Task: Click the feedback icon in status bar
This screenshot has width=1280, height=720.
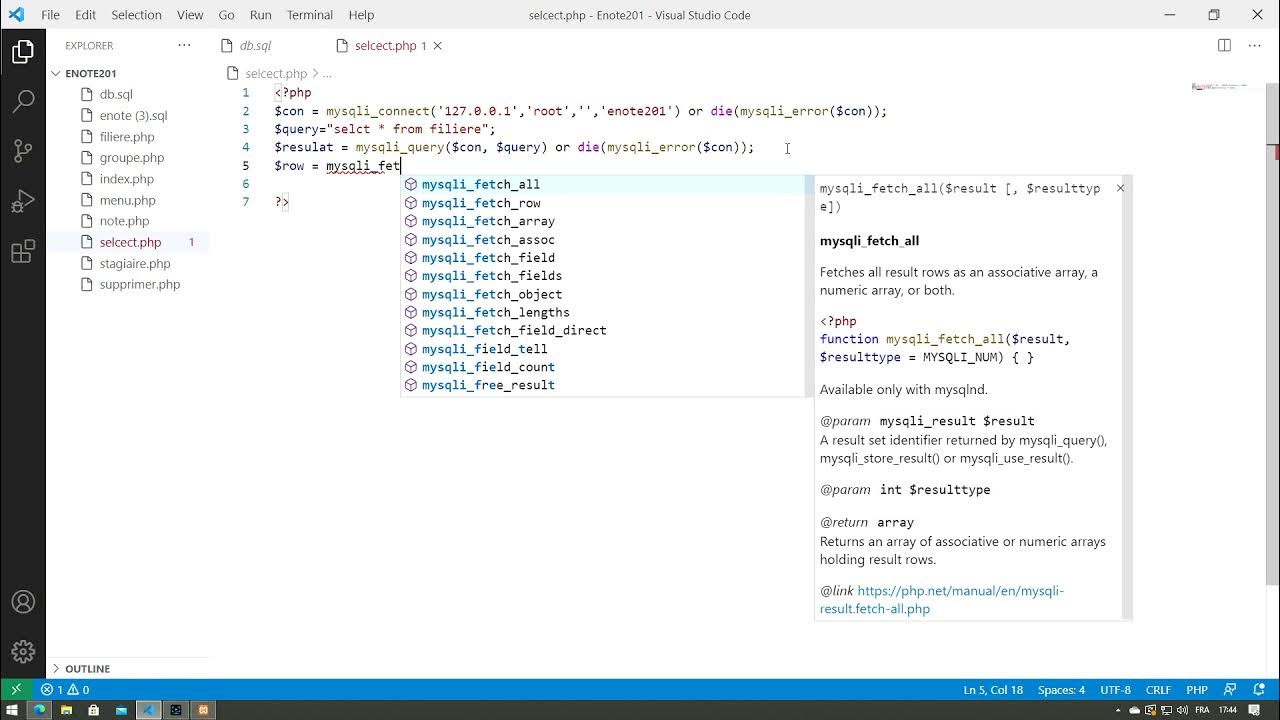Action: 1229,689
